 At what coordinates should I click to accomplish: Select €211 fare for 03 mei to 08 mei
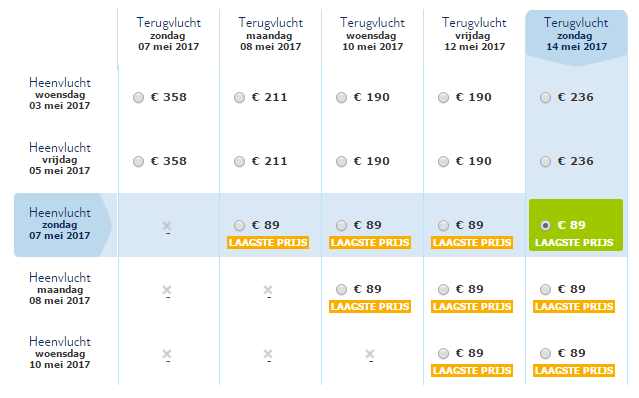pyautogui.click(x=240, y=98)
